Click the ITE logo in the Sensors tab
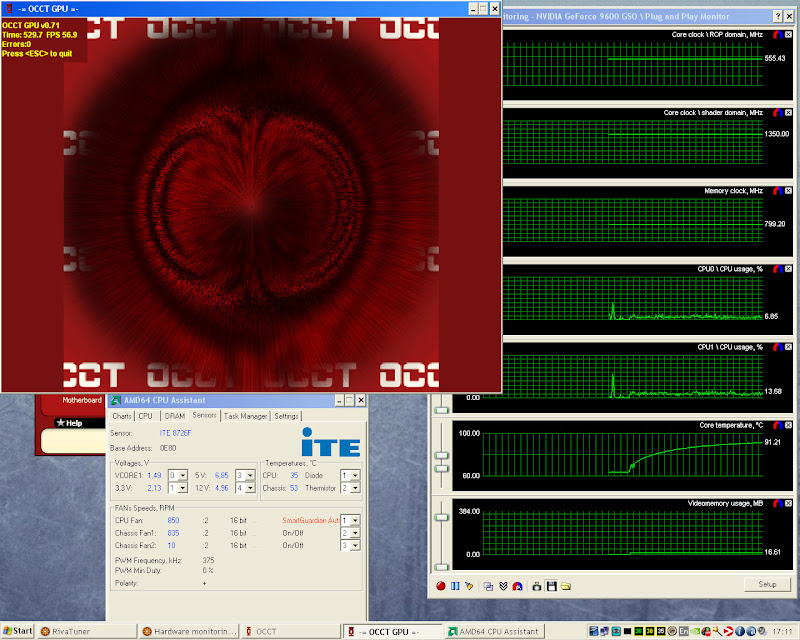Screen dimensions: 800x640 [x=331, y=442]
